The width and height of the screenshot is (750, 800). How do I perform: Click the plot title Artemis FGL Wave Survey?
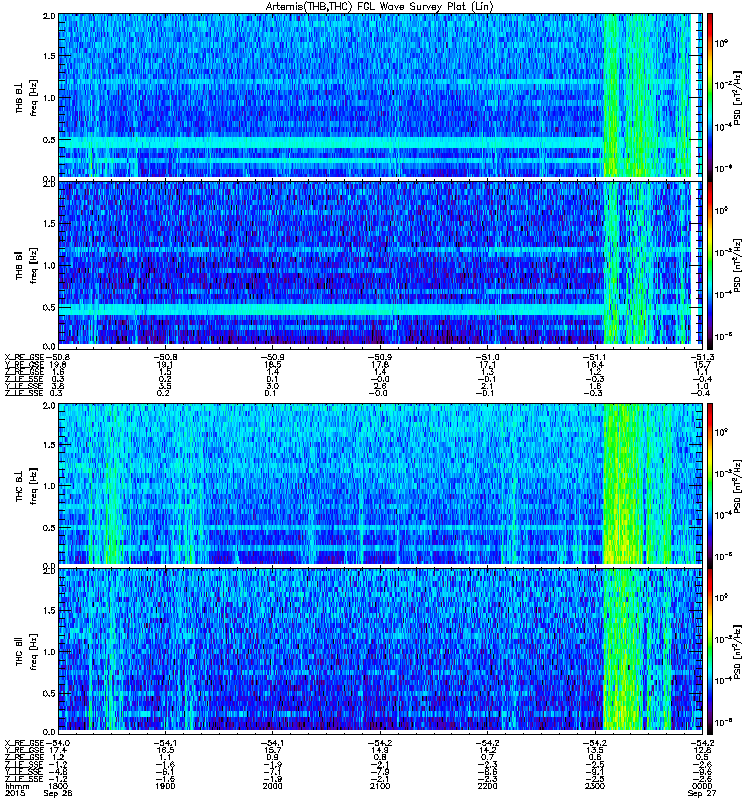point(380,7)
